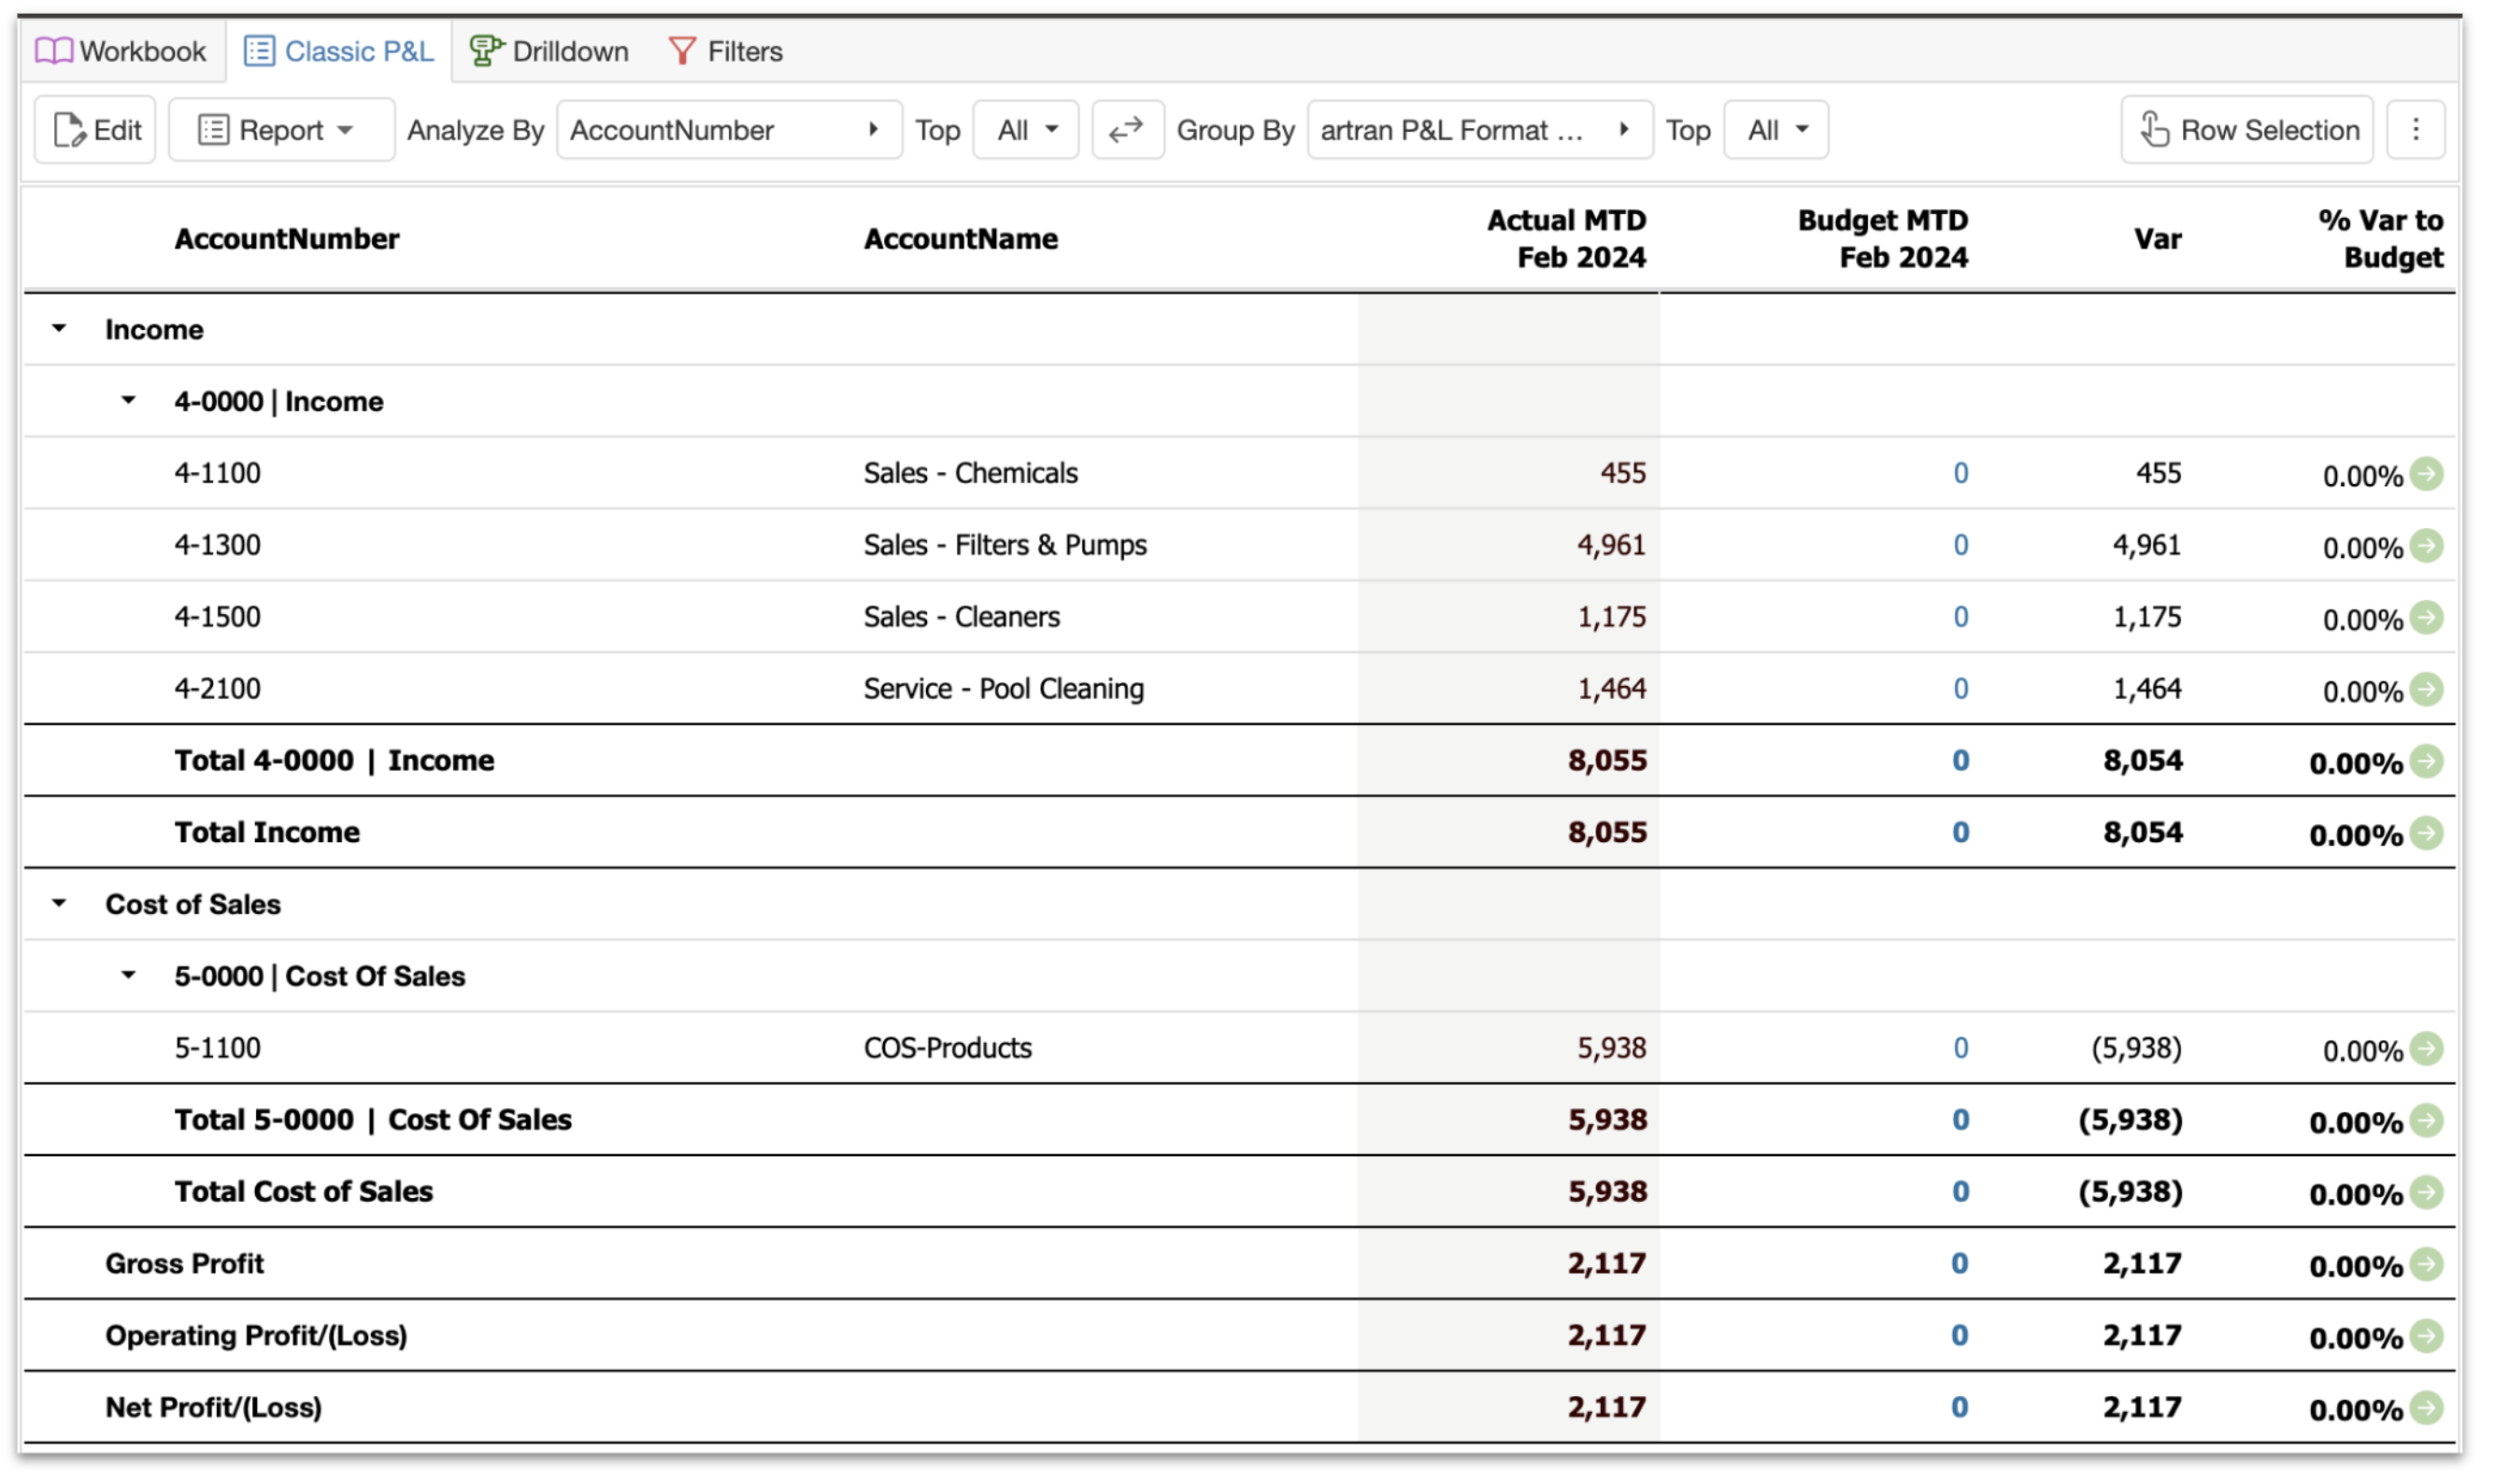Click the Net Profit/(Loss) row label
2495x1484 pixels.
214,1408
